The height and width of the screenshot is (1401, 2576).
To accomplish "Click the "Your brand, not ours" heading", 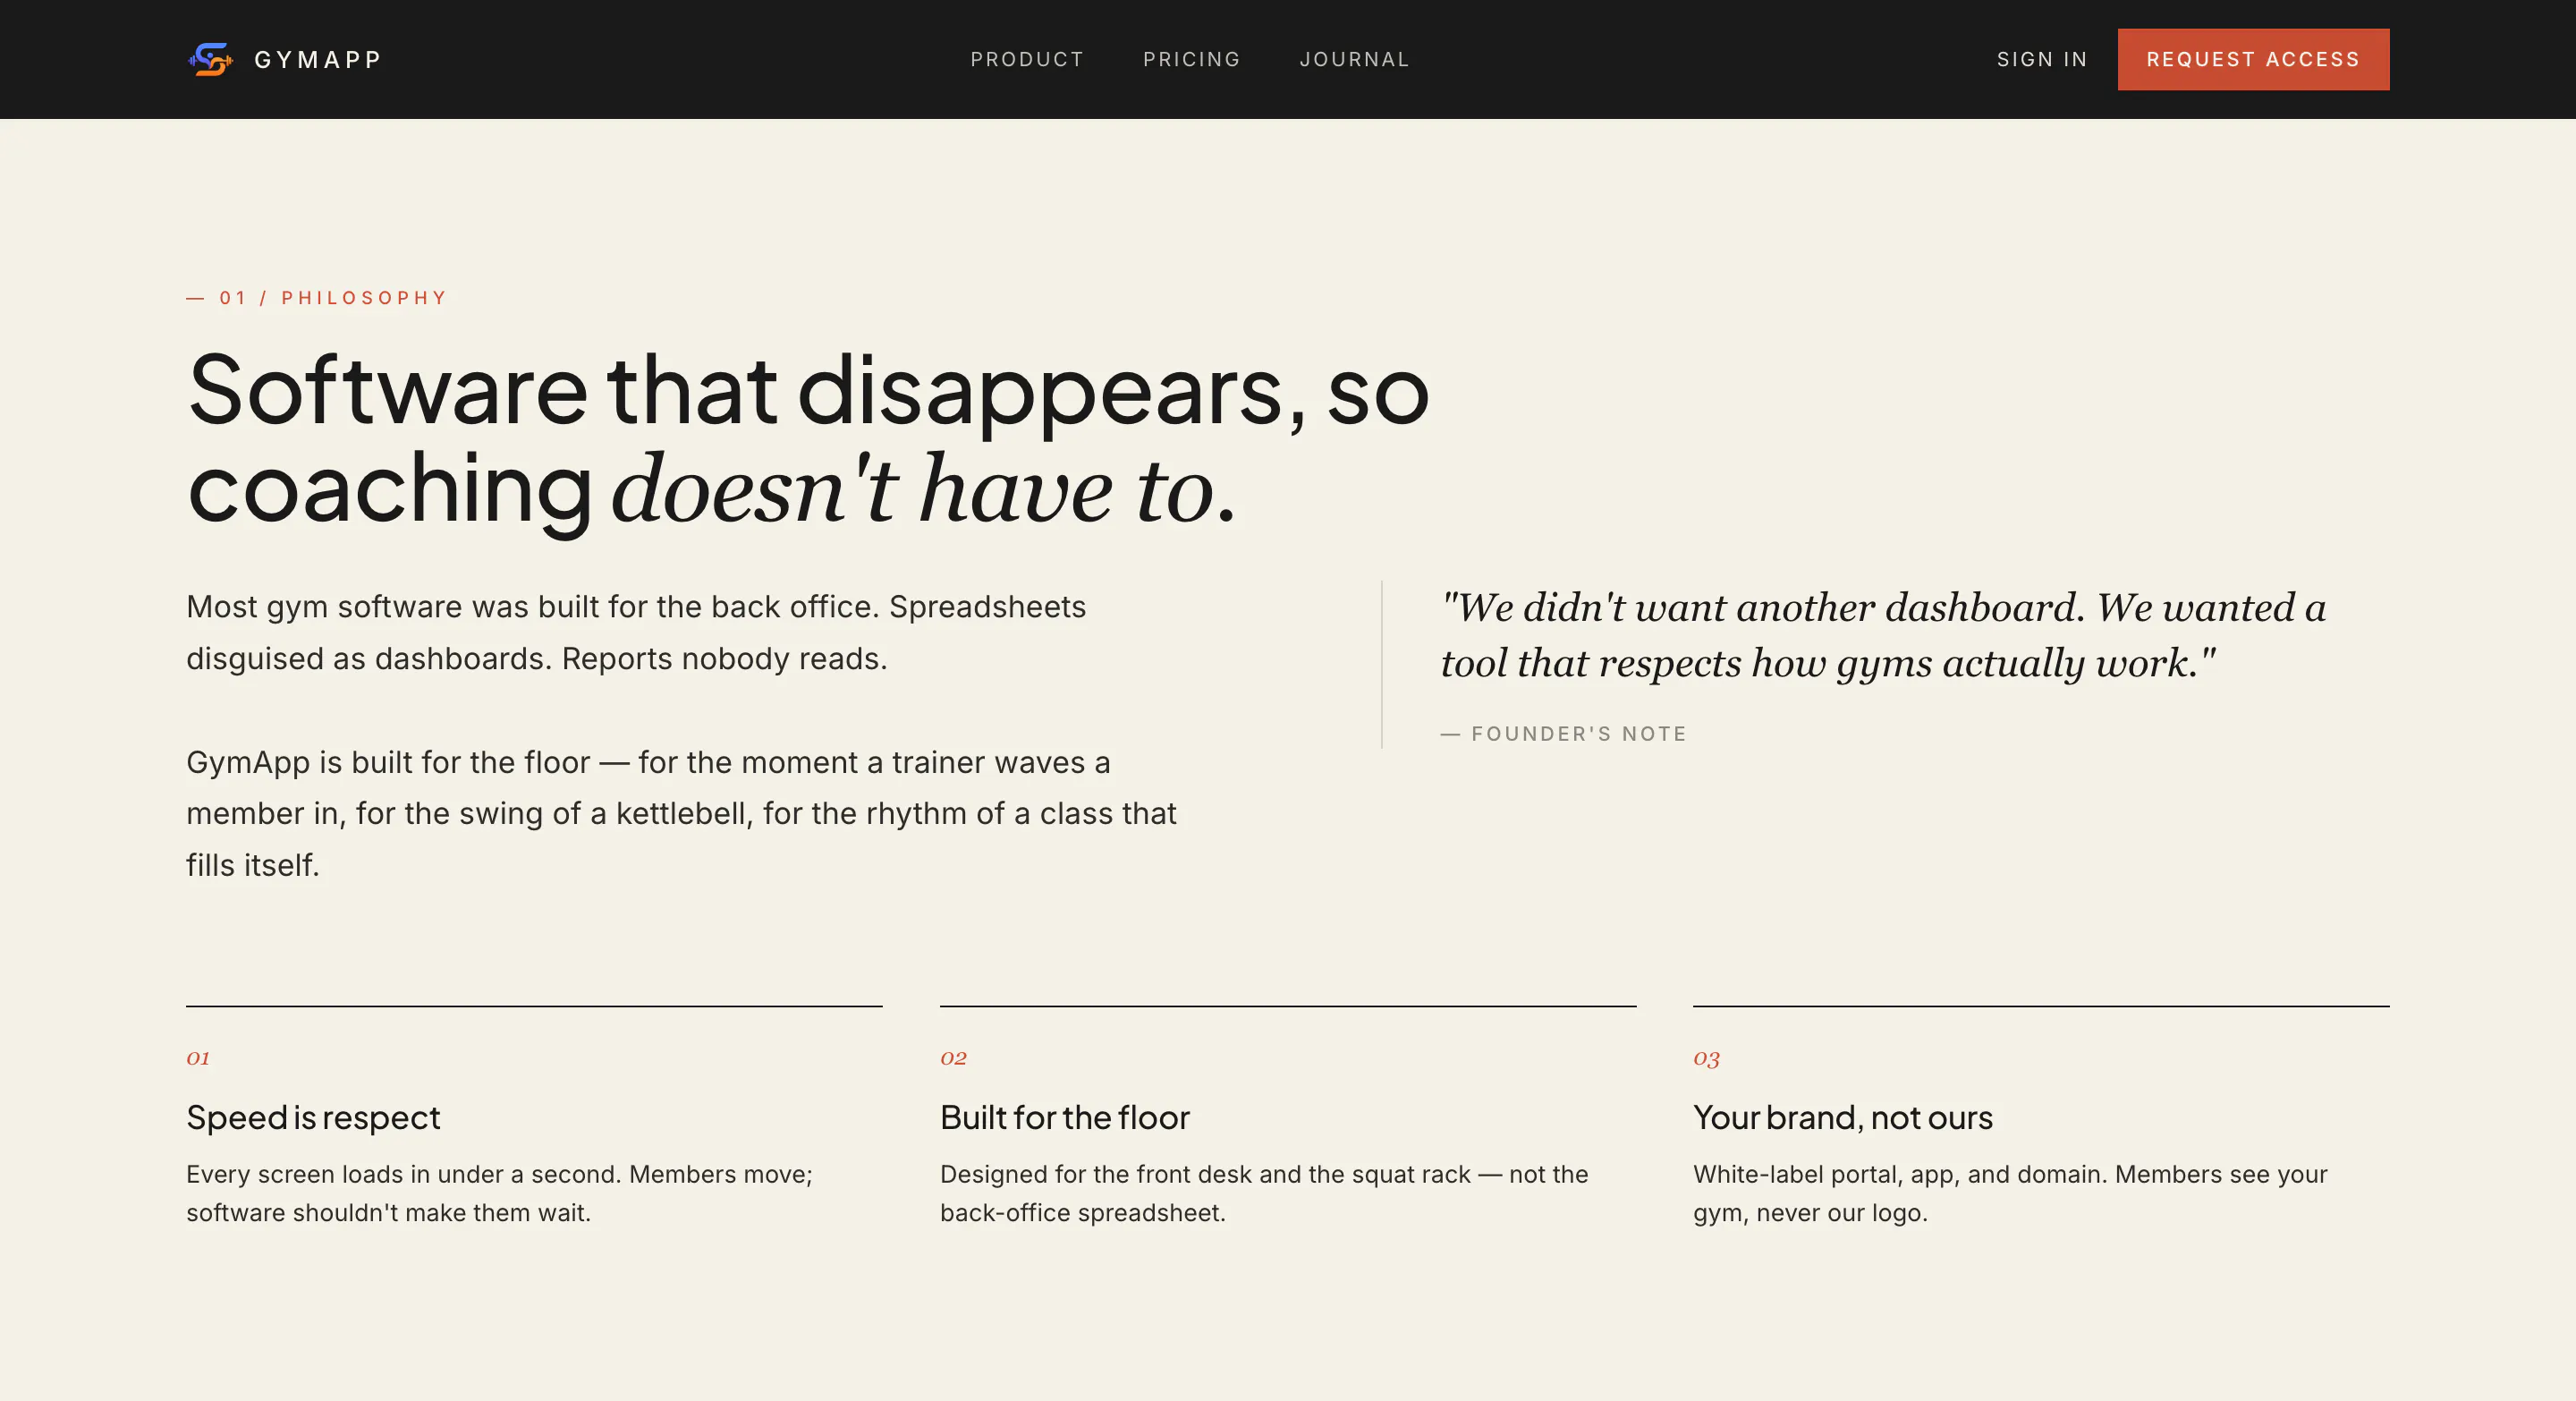I will coord(1843,1117).
